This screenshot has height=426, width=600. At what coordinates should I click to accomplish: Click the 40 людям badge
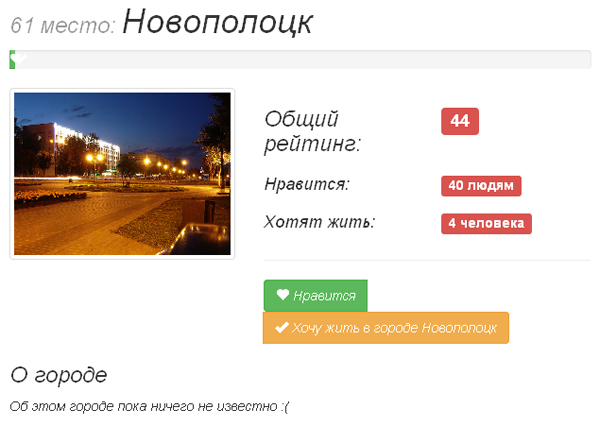tap(481, 186)
